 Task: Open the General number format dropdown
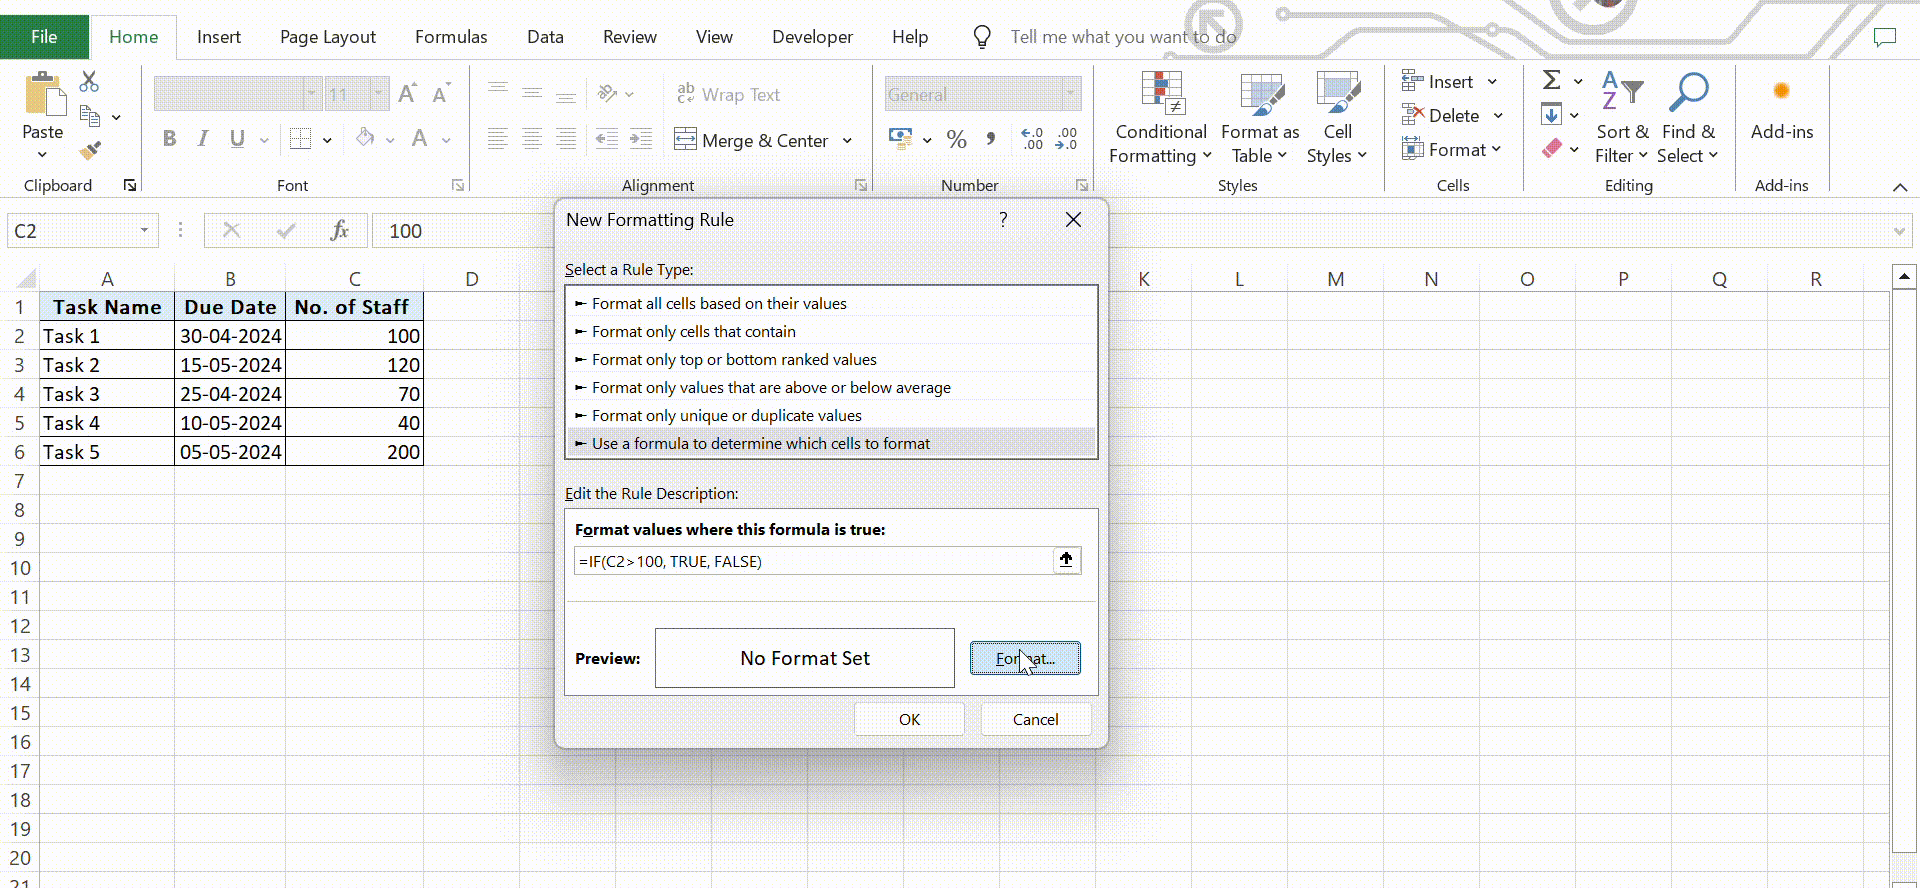tap(1071, 94)
